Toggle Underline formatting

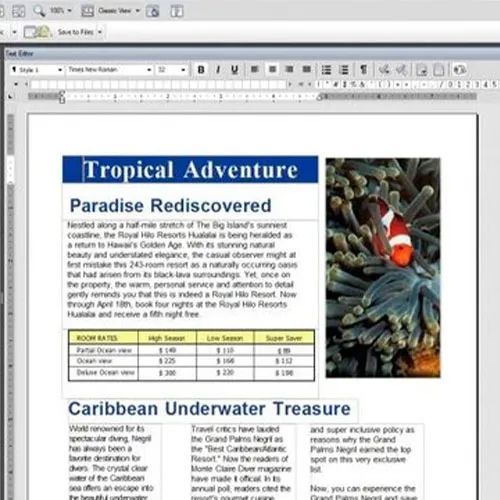[235, 70]
